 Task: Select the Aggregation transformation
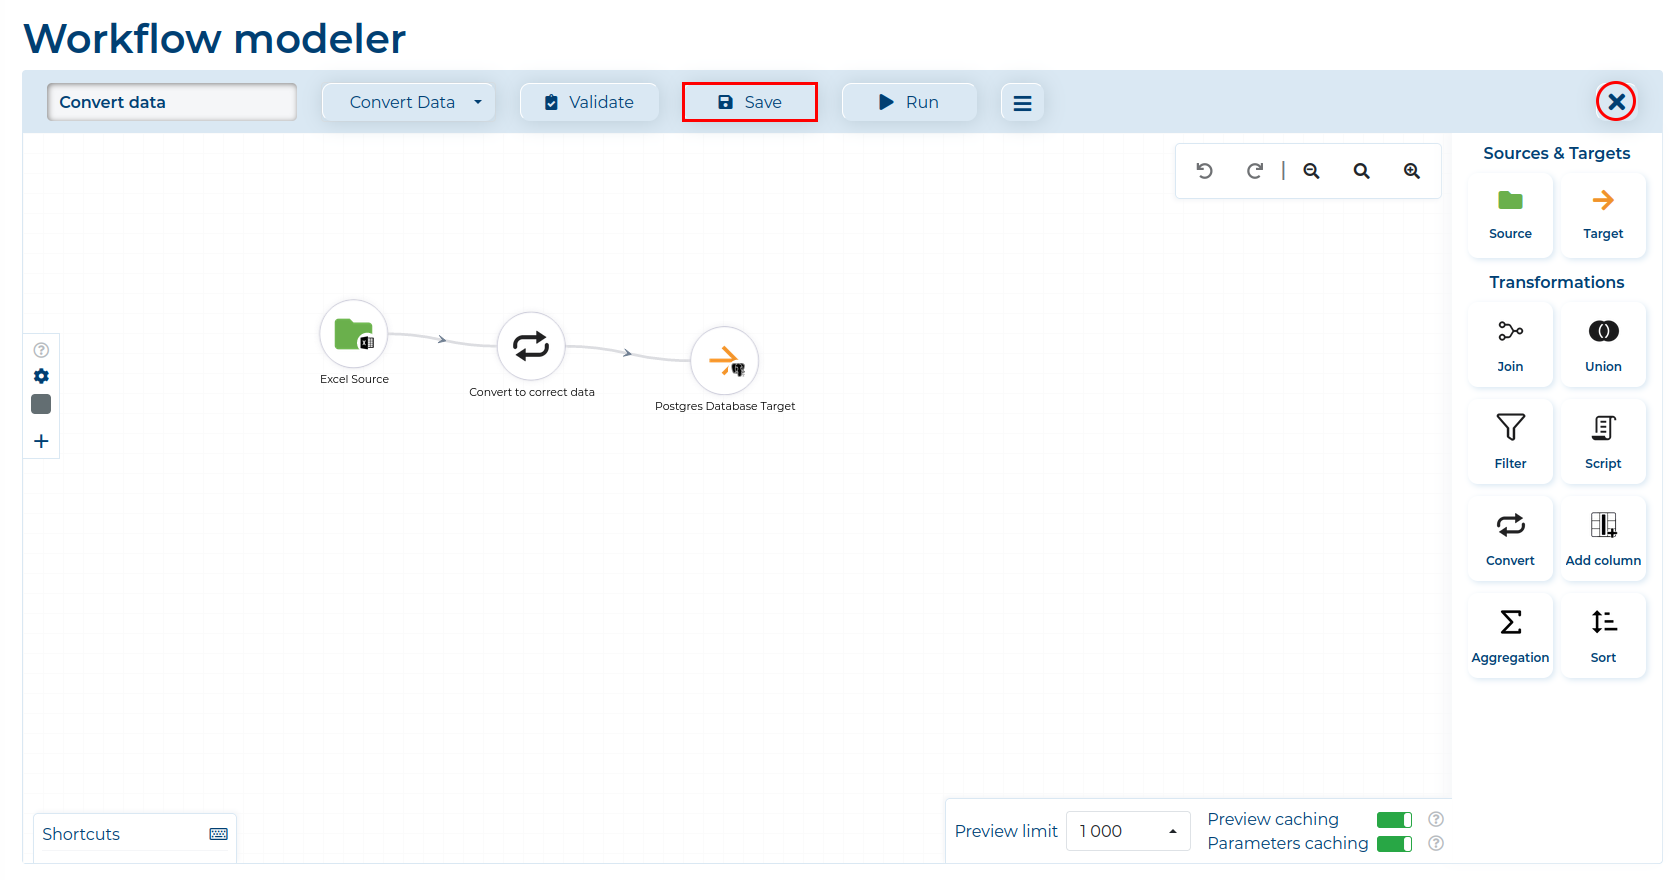(x=1510, y=635)
